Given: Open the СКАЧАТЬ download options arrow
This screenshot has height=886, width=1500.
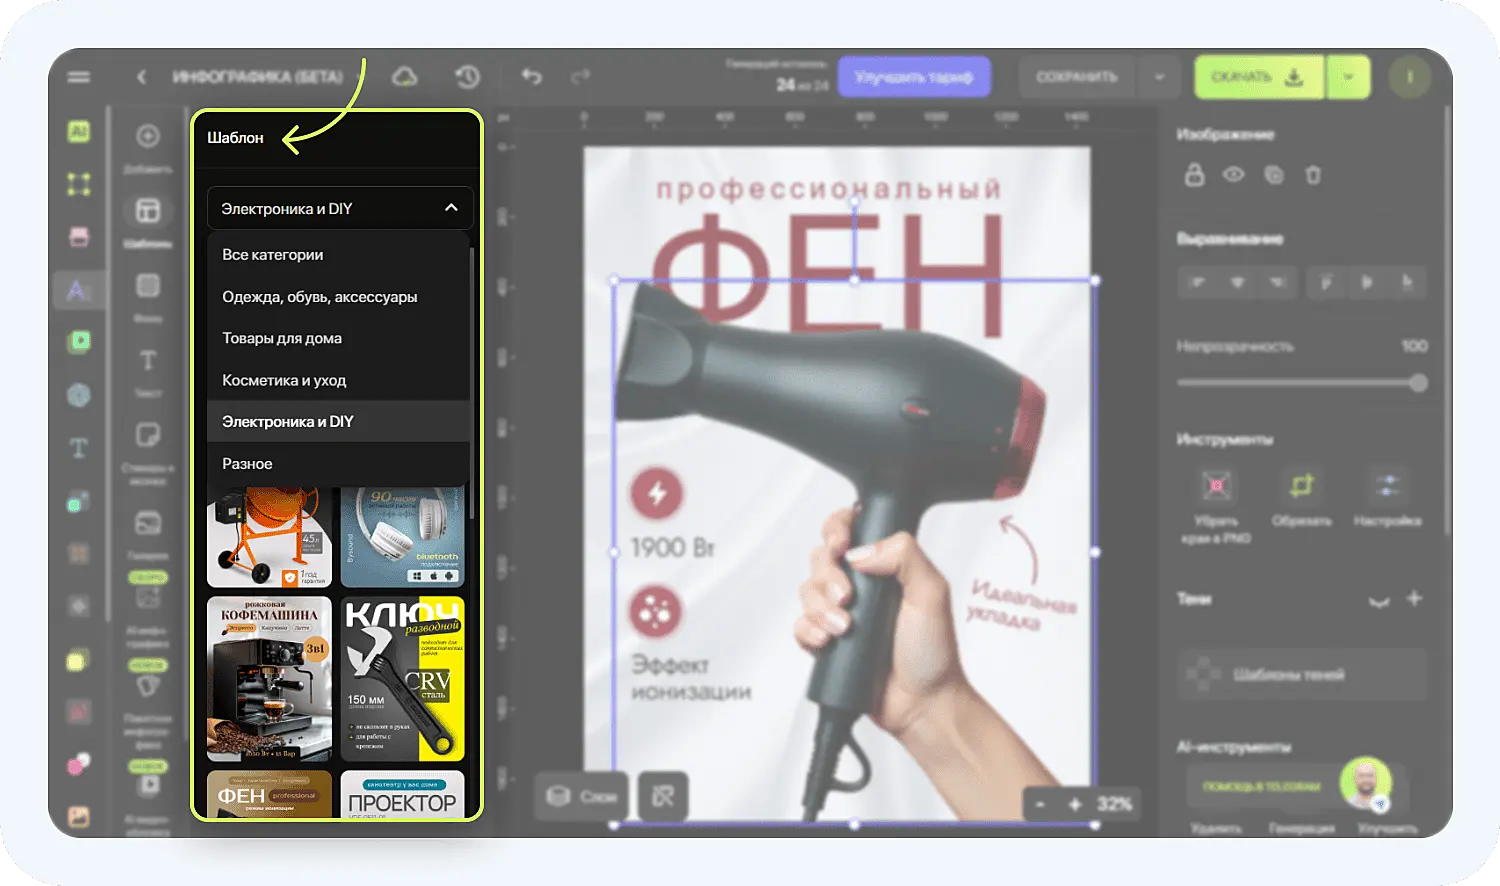Looking at the screenshot, I should pos(1348,77).
